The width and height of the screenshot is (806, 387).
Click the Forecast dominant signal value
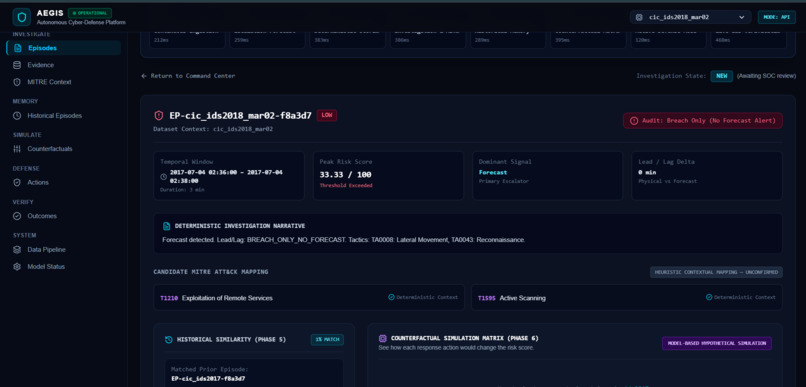pos(492,173)
